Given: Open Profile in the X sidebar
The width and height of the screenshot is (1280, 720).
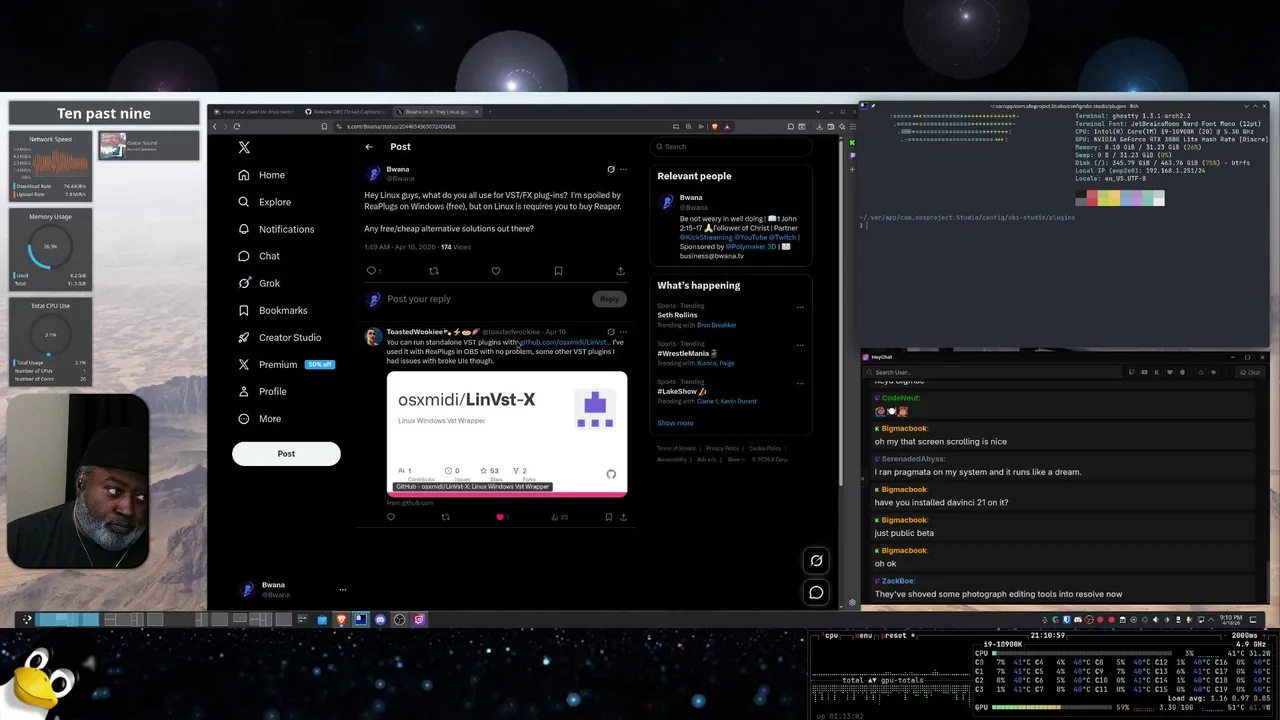Looking at the screenshot, I should pyautogui.click(x=262, y=391).
